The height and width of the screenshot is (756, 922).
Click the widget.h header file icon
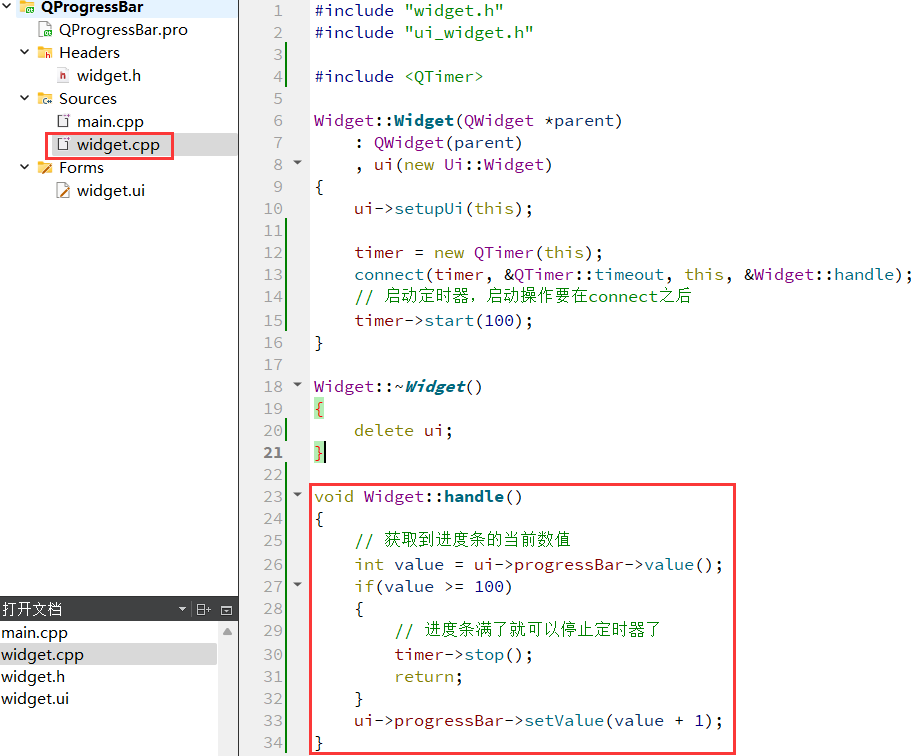point(63,75)
